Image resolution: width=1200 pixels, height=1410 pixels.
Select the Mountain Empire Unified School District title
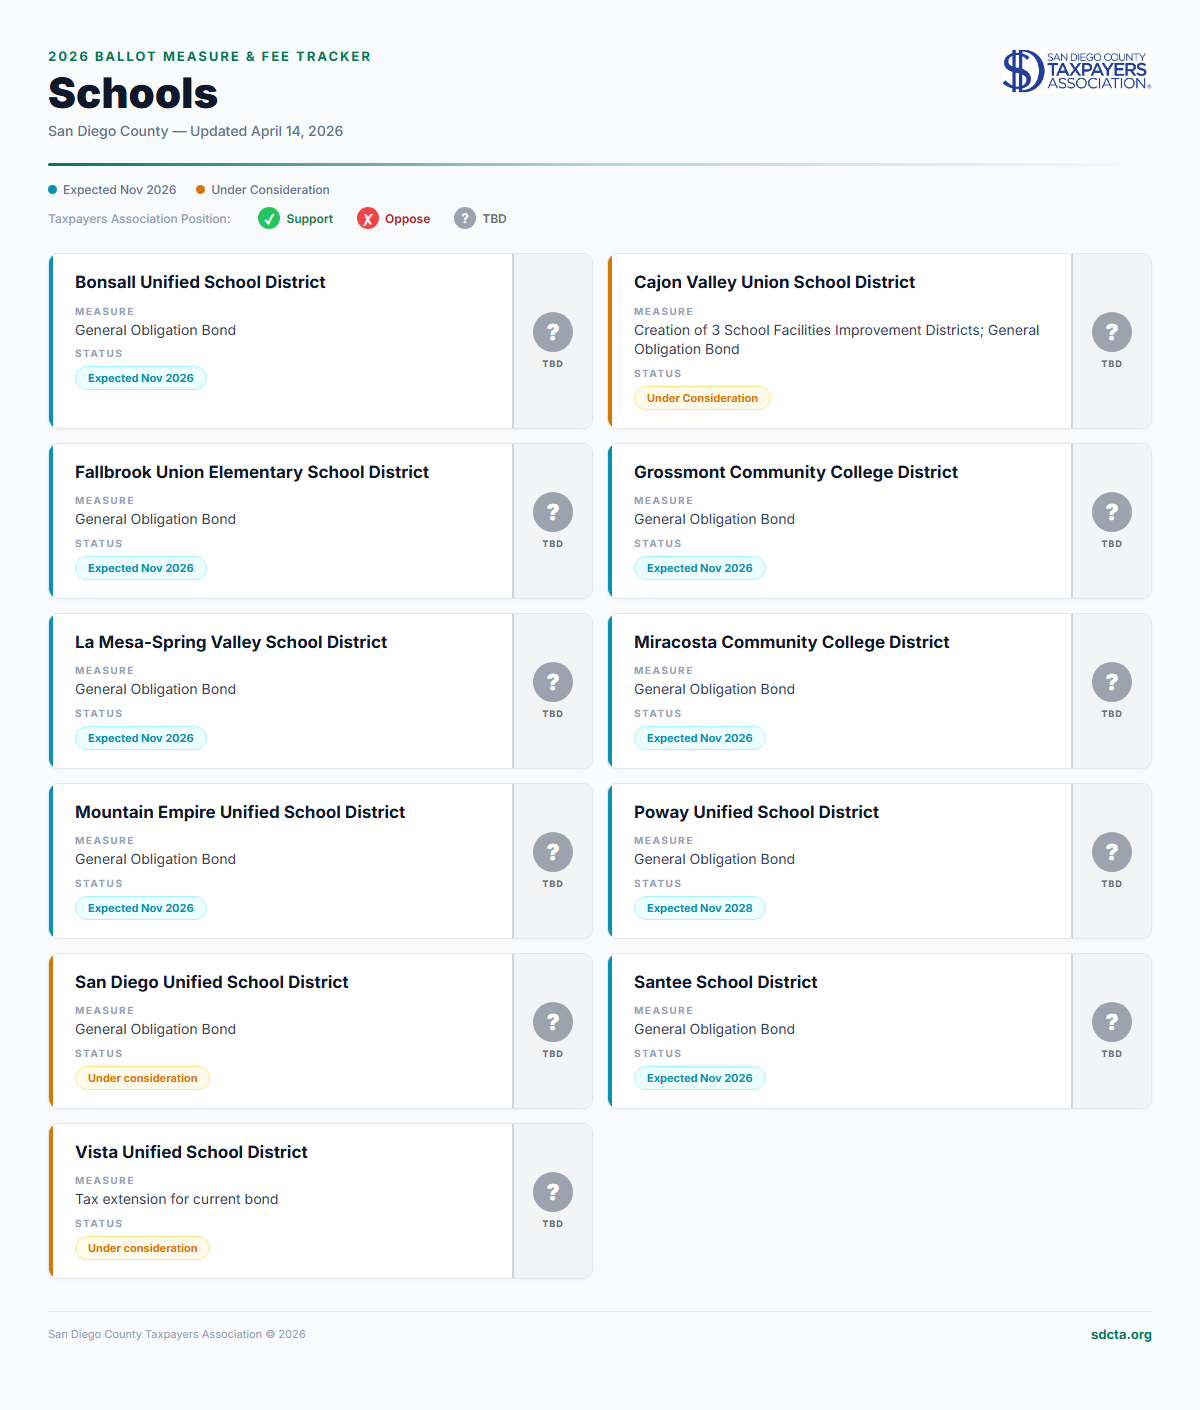[240, 812]
